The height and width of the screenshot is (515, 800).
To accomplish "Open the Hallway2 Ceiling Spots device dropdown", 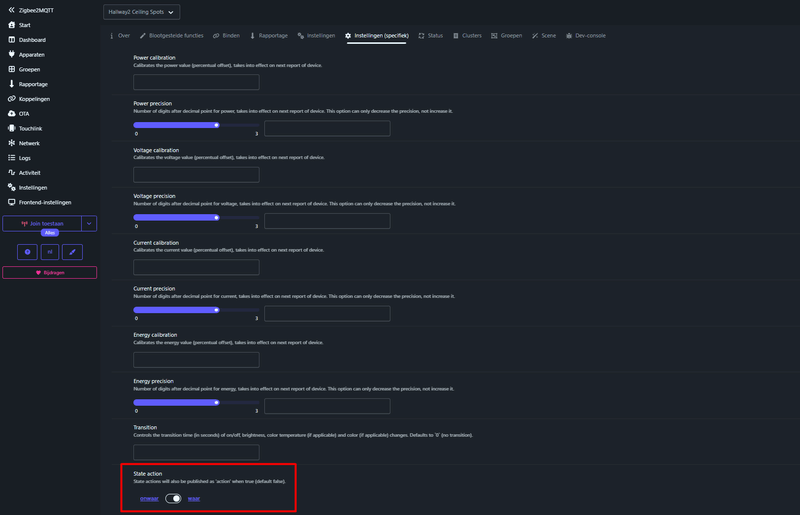I will tap(141, 12).
